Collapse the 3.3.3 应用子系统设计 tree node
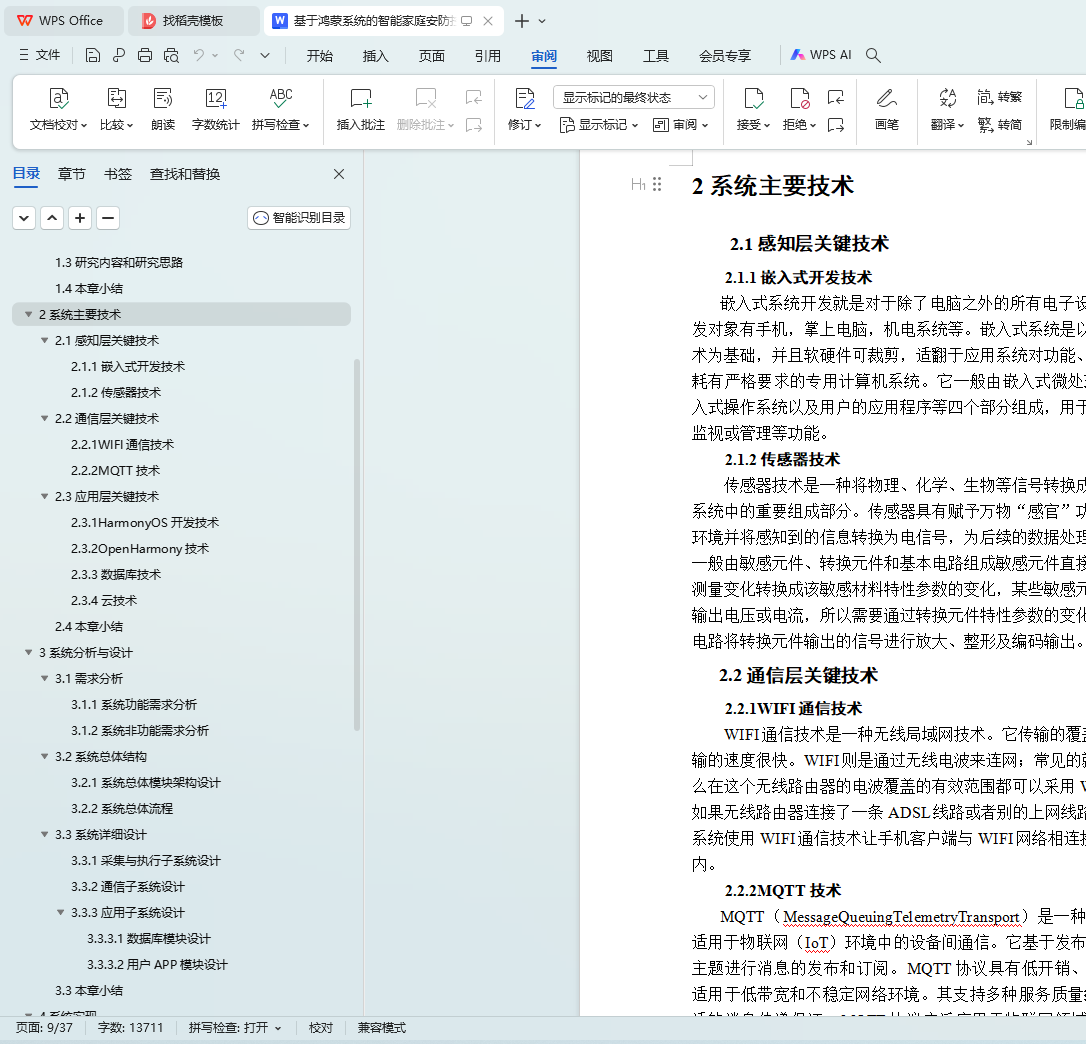1086x1044 pixels. tap(61, 913)
